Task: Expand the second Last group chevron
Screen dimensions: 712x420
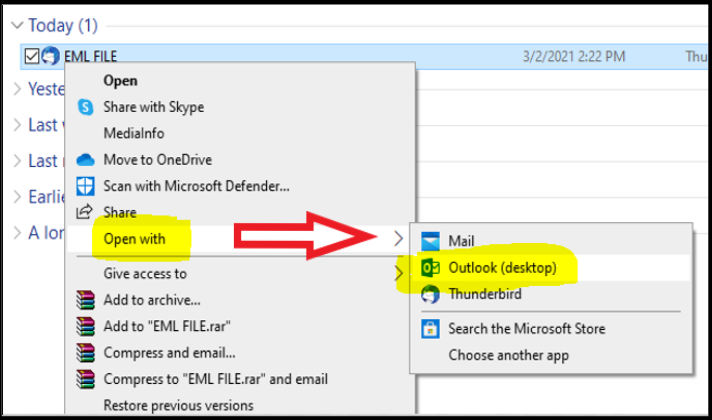Action: 17,160
